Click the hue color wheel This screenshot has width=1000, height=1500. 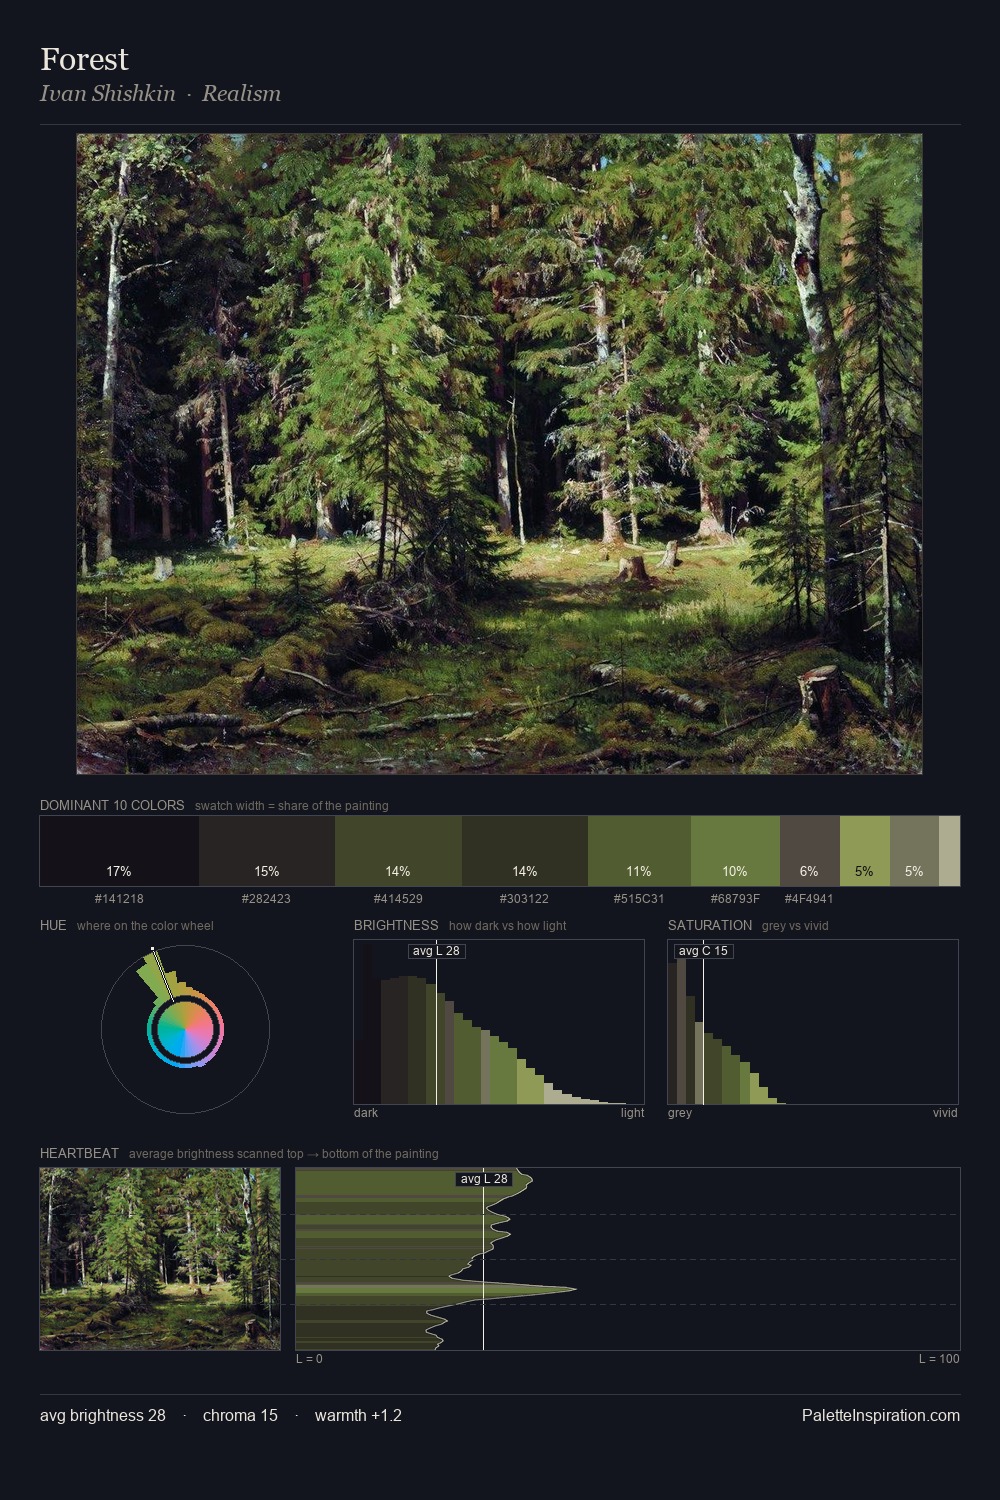coord(185,1029)
